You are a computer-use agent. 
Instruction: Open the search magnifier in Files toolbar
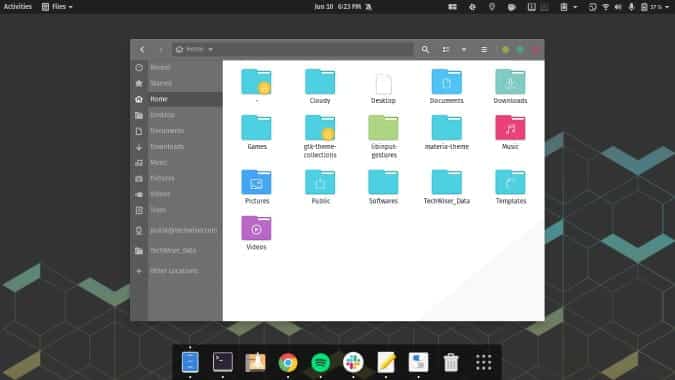425,49
